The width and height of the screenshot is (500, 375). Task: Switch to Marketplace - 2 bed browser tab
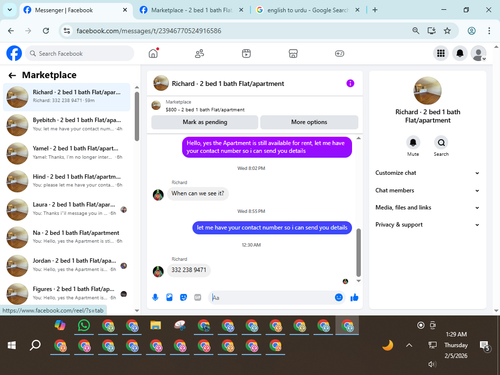[192, 10]
